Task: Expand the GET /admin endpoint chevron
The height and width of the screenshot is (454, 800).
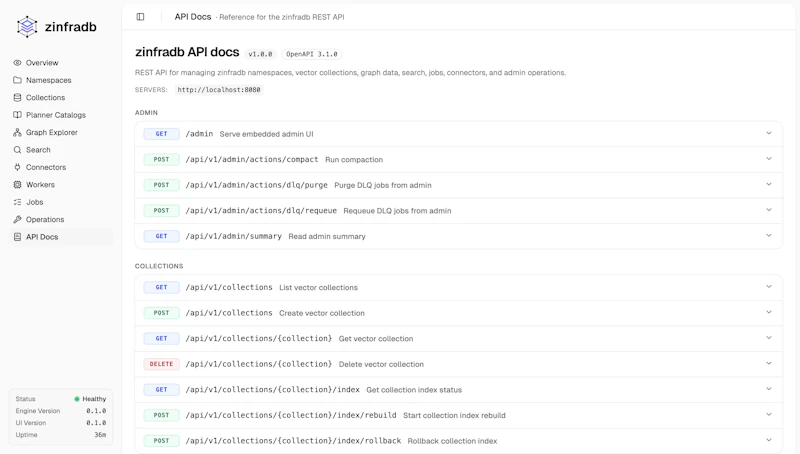Action: (x=768, y=133)
